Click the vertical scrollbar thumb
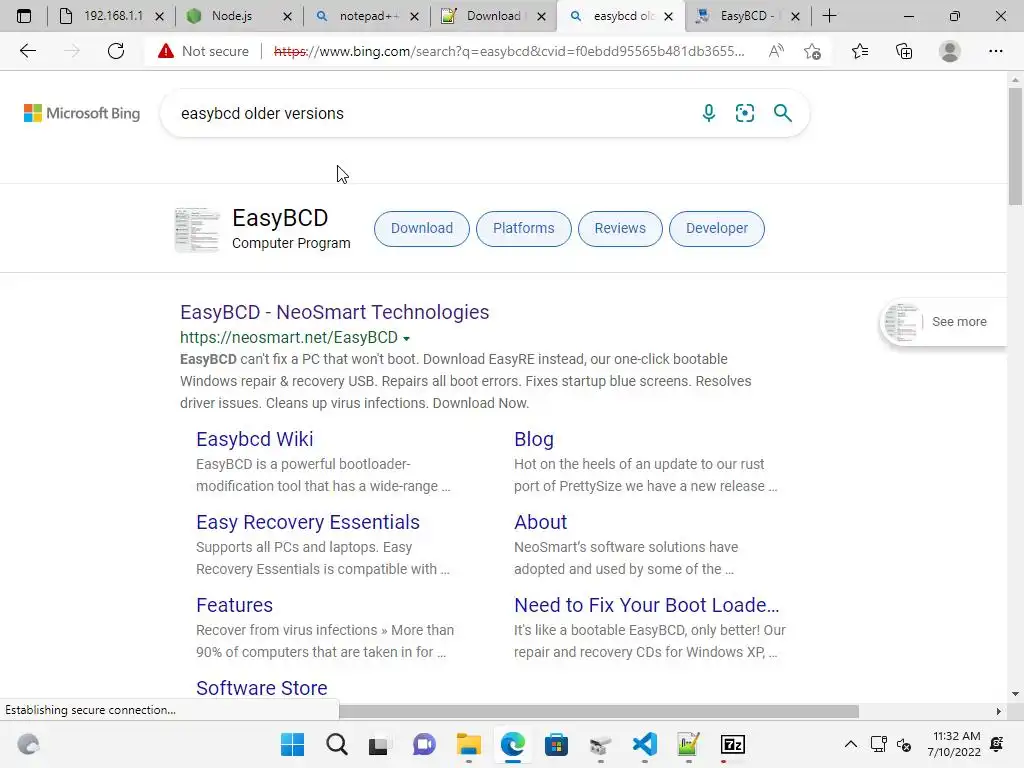The width and height of the screenshot is (1024, 768). 1015,146
